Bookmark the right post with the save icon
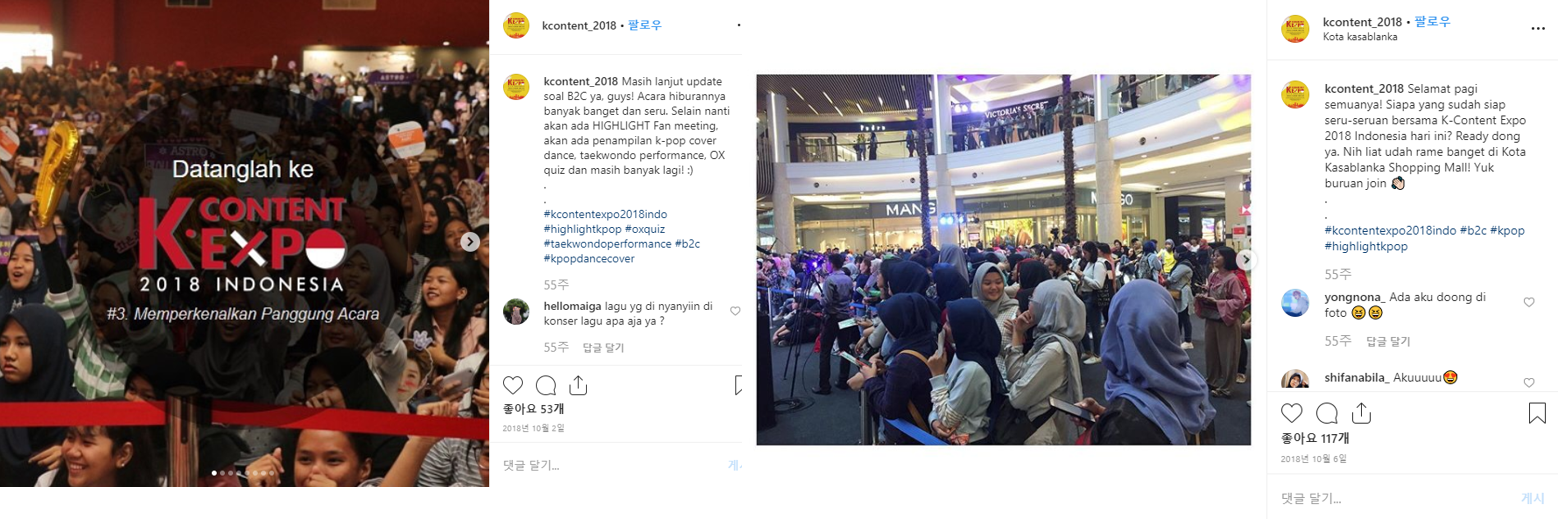1558x519 pixels. click(x=1538, y=413)
